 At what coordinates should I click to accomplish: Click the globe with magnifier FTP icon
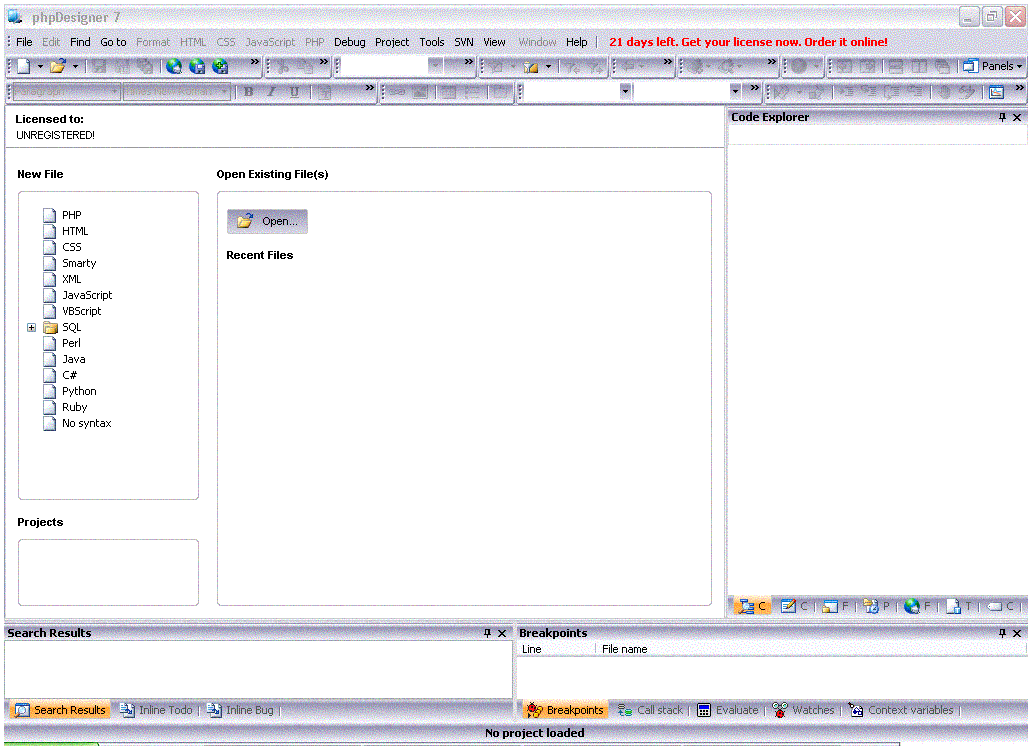pyautogui.click(x=174, y=66)
